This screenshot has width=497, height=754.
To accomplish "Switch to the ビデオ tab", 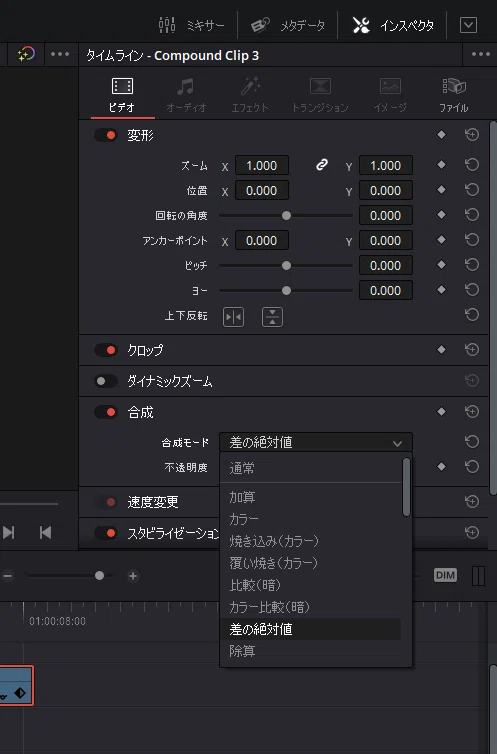I will pyautogui.click(x=122, y=95).
